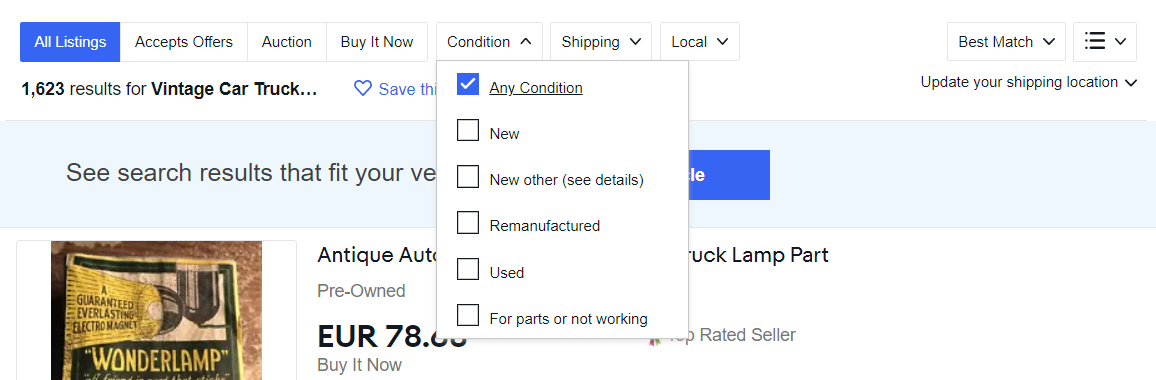Click the Condition chevron arrow
The width and height of the screenshot is (1156, 380).
tap(526, 42)
